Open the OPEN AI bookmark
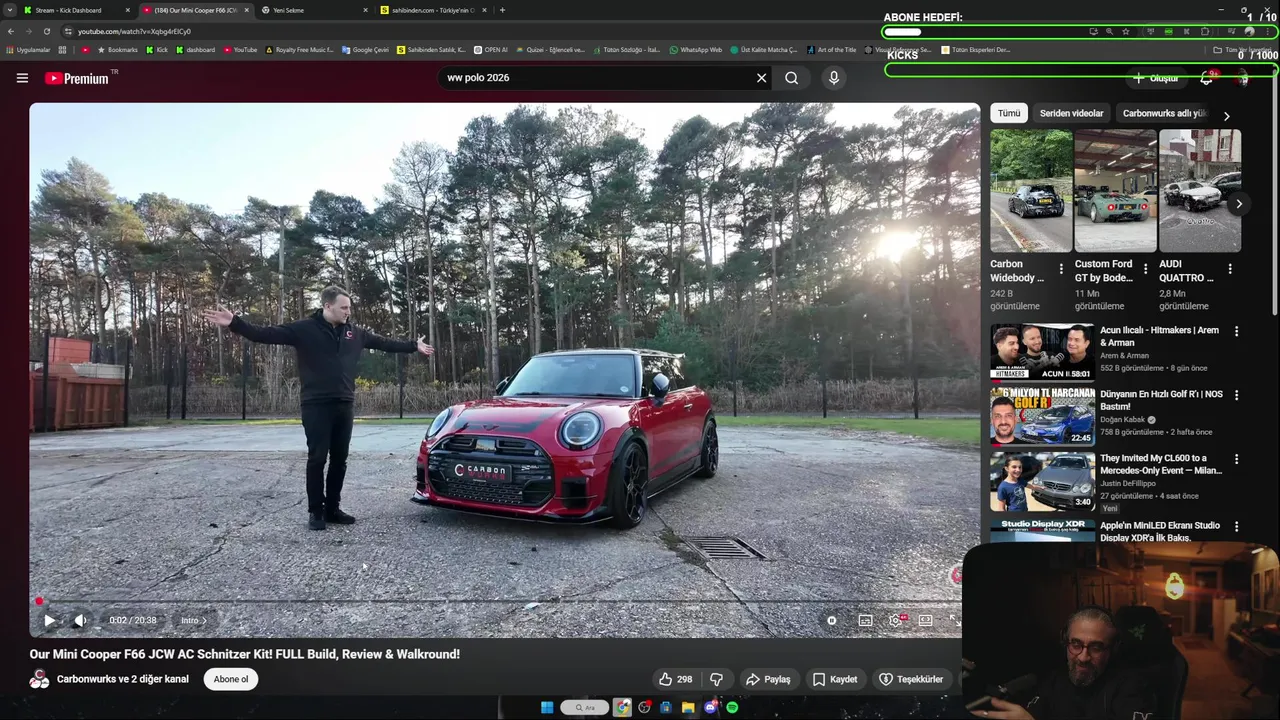 pyautogui.click(x=491, y=49)
